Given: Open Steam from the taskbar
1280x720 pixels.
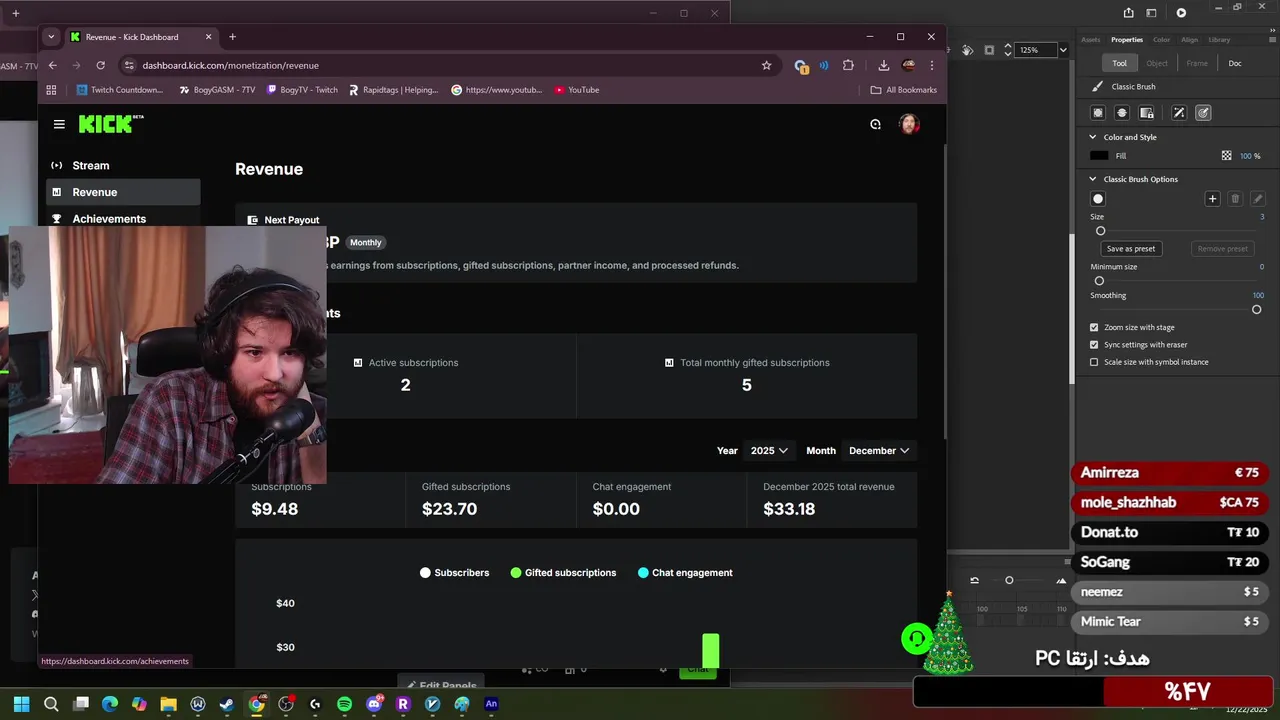Looking at the screenshot, I should point(227,704).
